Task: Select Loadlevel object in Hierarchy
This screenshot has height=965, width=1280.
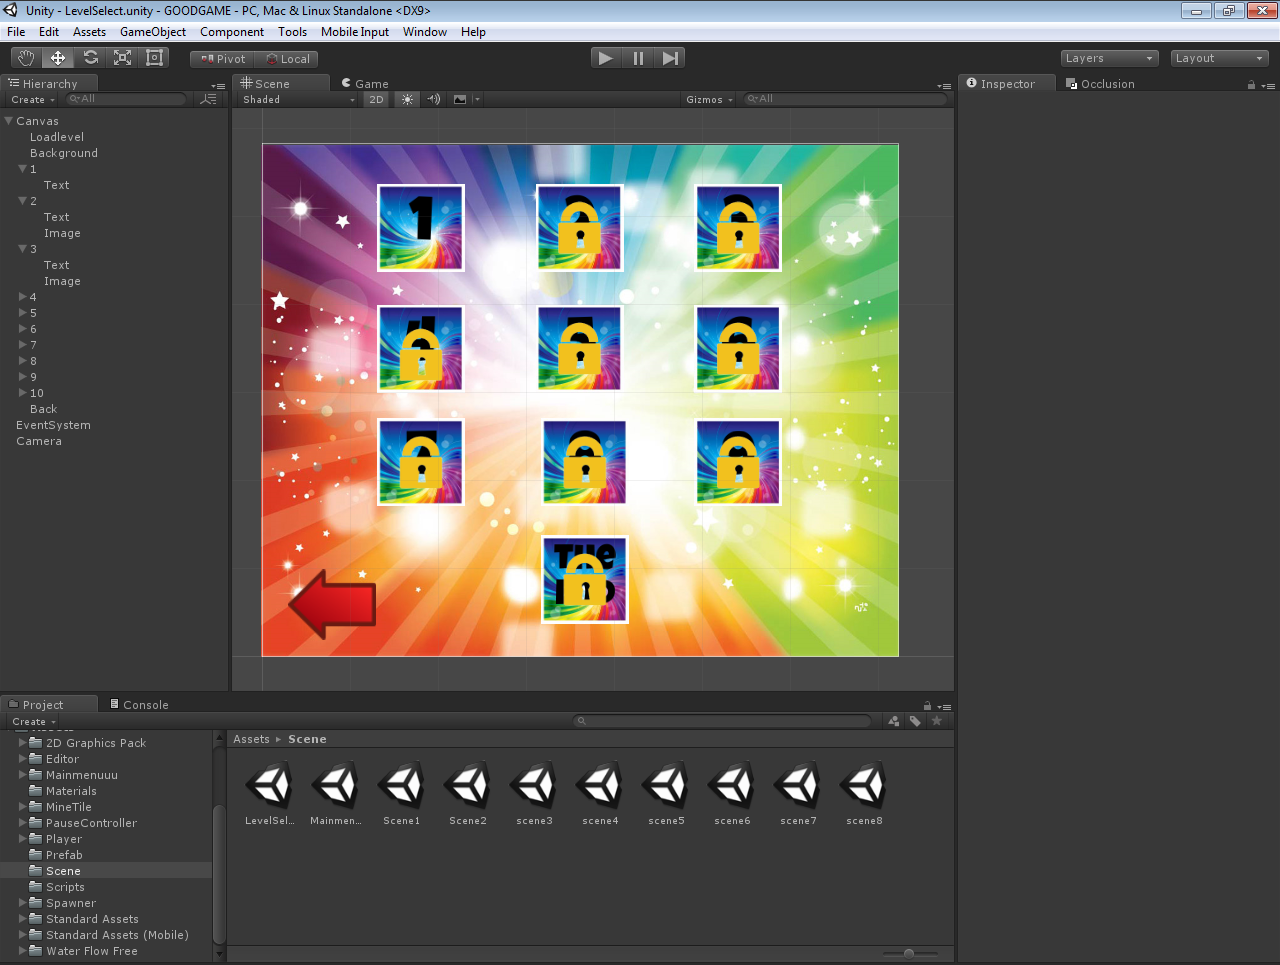Action: [x=57, y=137]
